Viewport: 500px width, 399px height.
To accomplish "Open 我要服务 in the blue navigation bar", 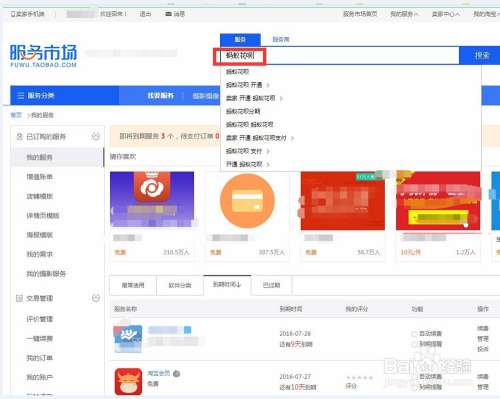I will [161, 96].
